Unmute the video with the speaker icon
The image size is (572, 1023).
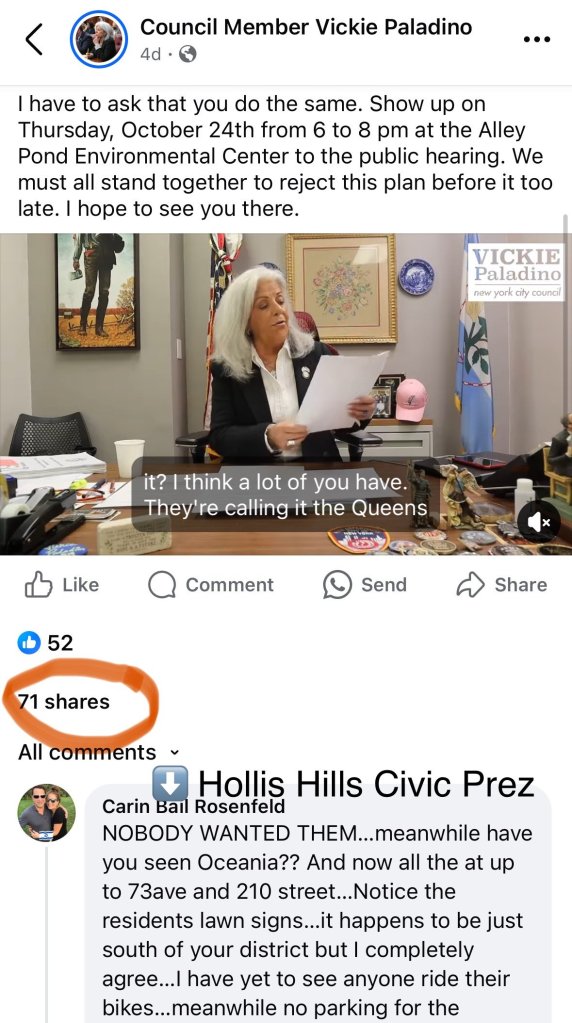coord(539,521)
